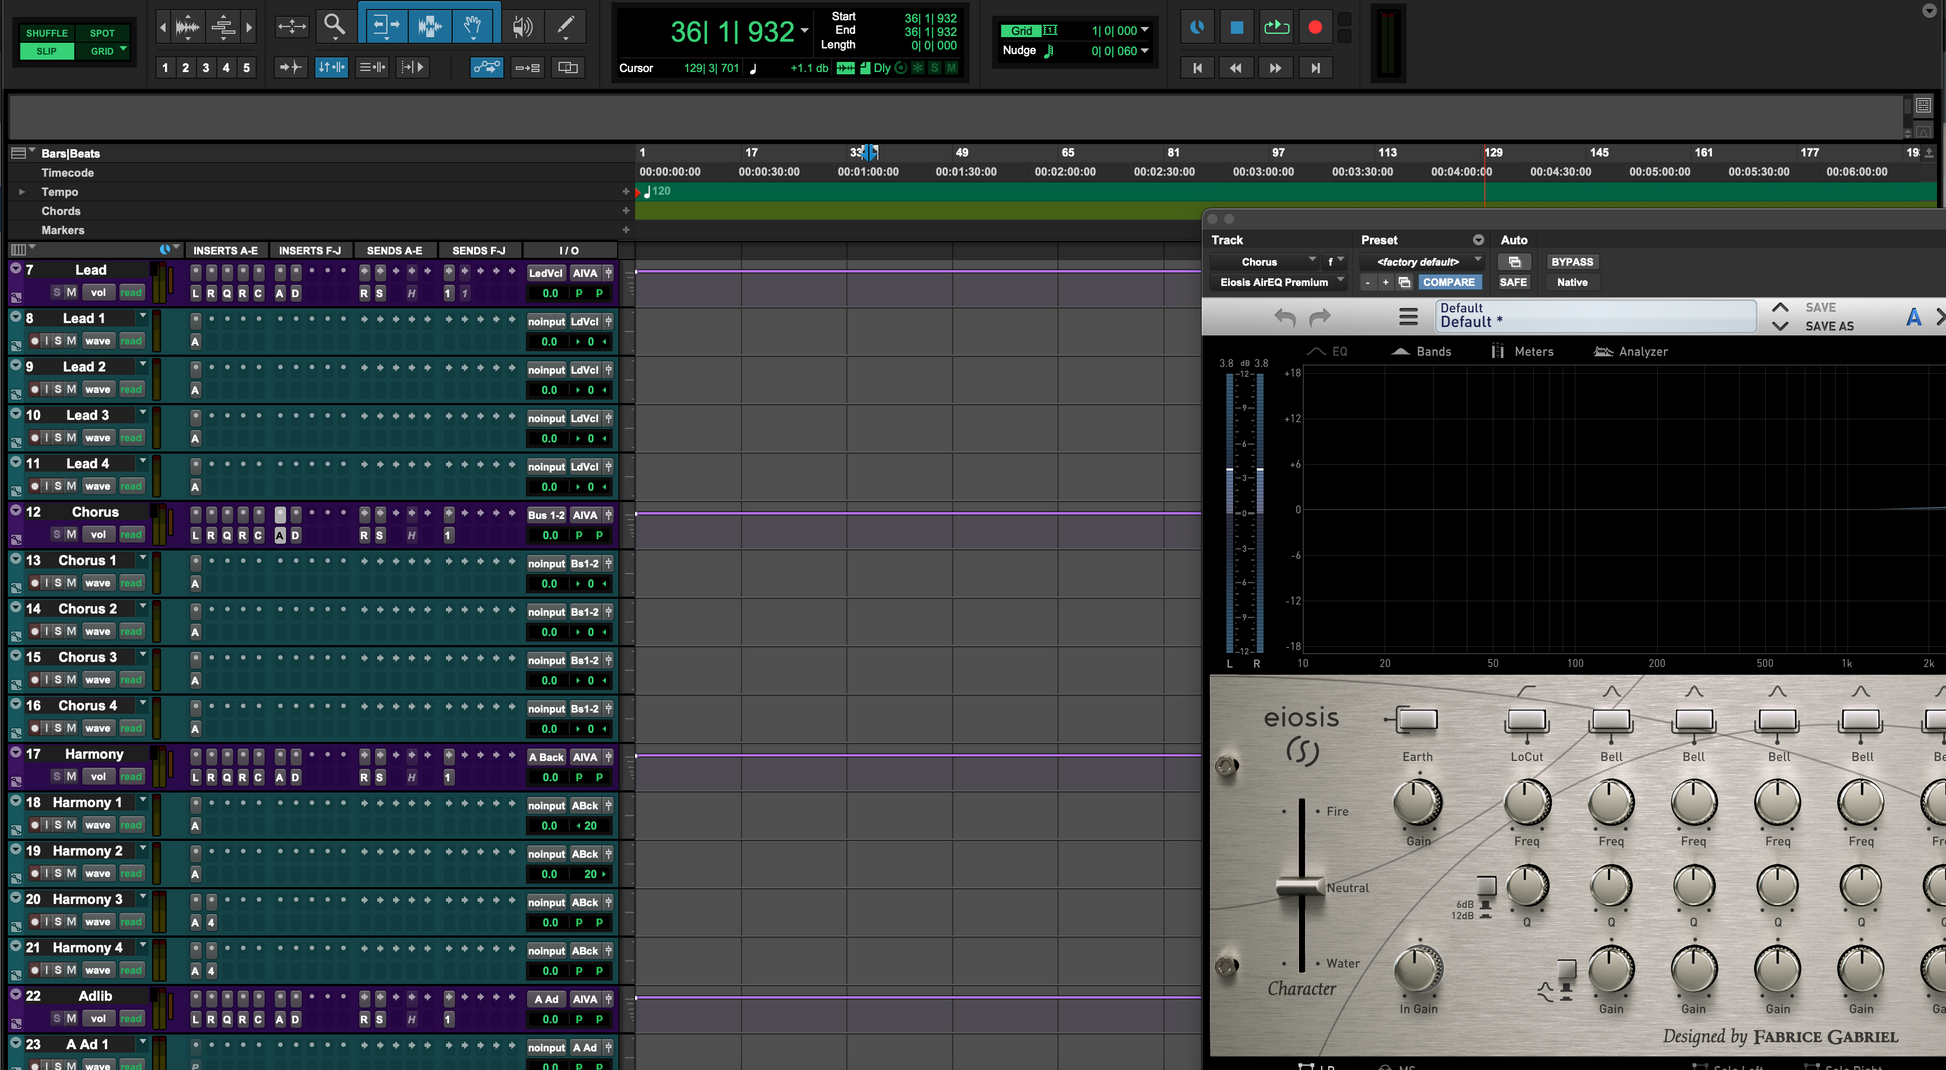This screenshot has height=1070, width=1946.
Task: Click the Character fader handle
Action: 1300,887
